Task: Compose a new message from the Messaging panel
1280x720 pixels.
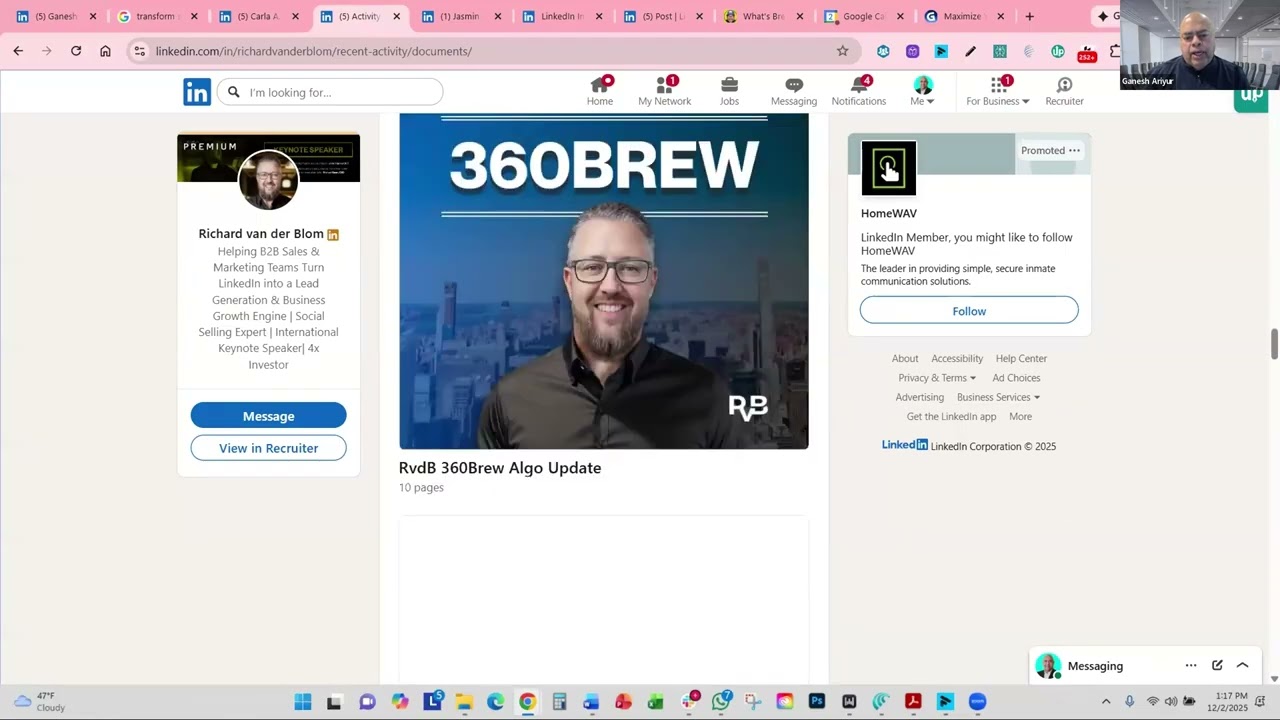Action: click(1217, 666)
